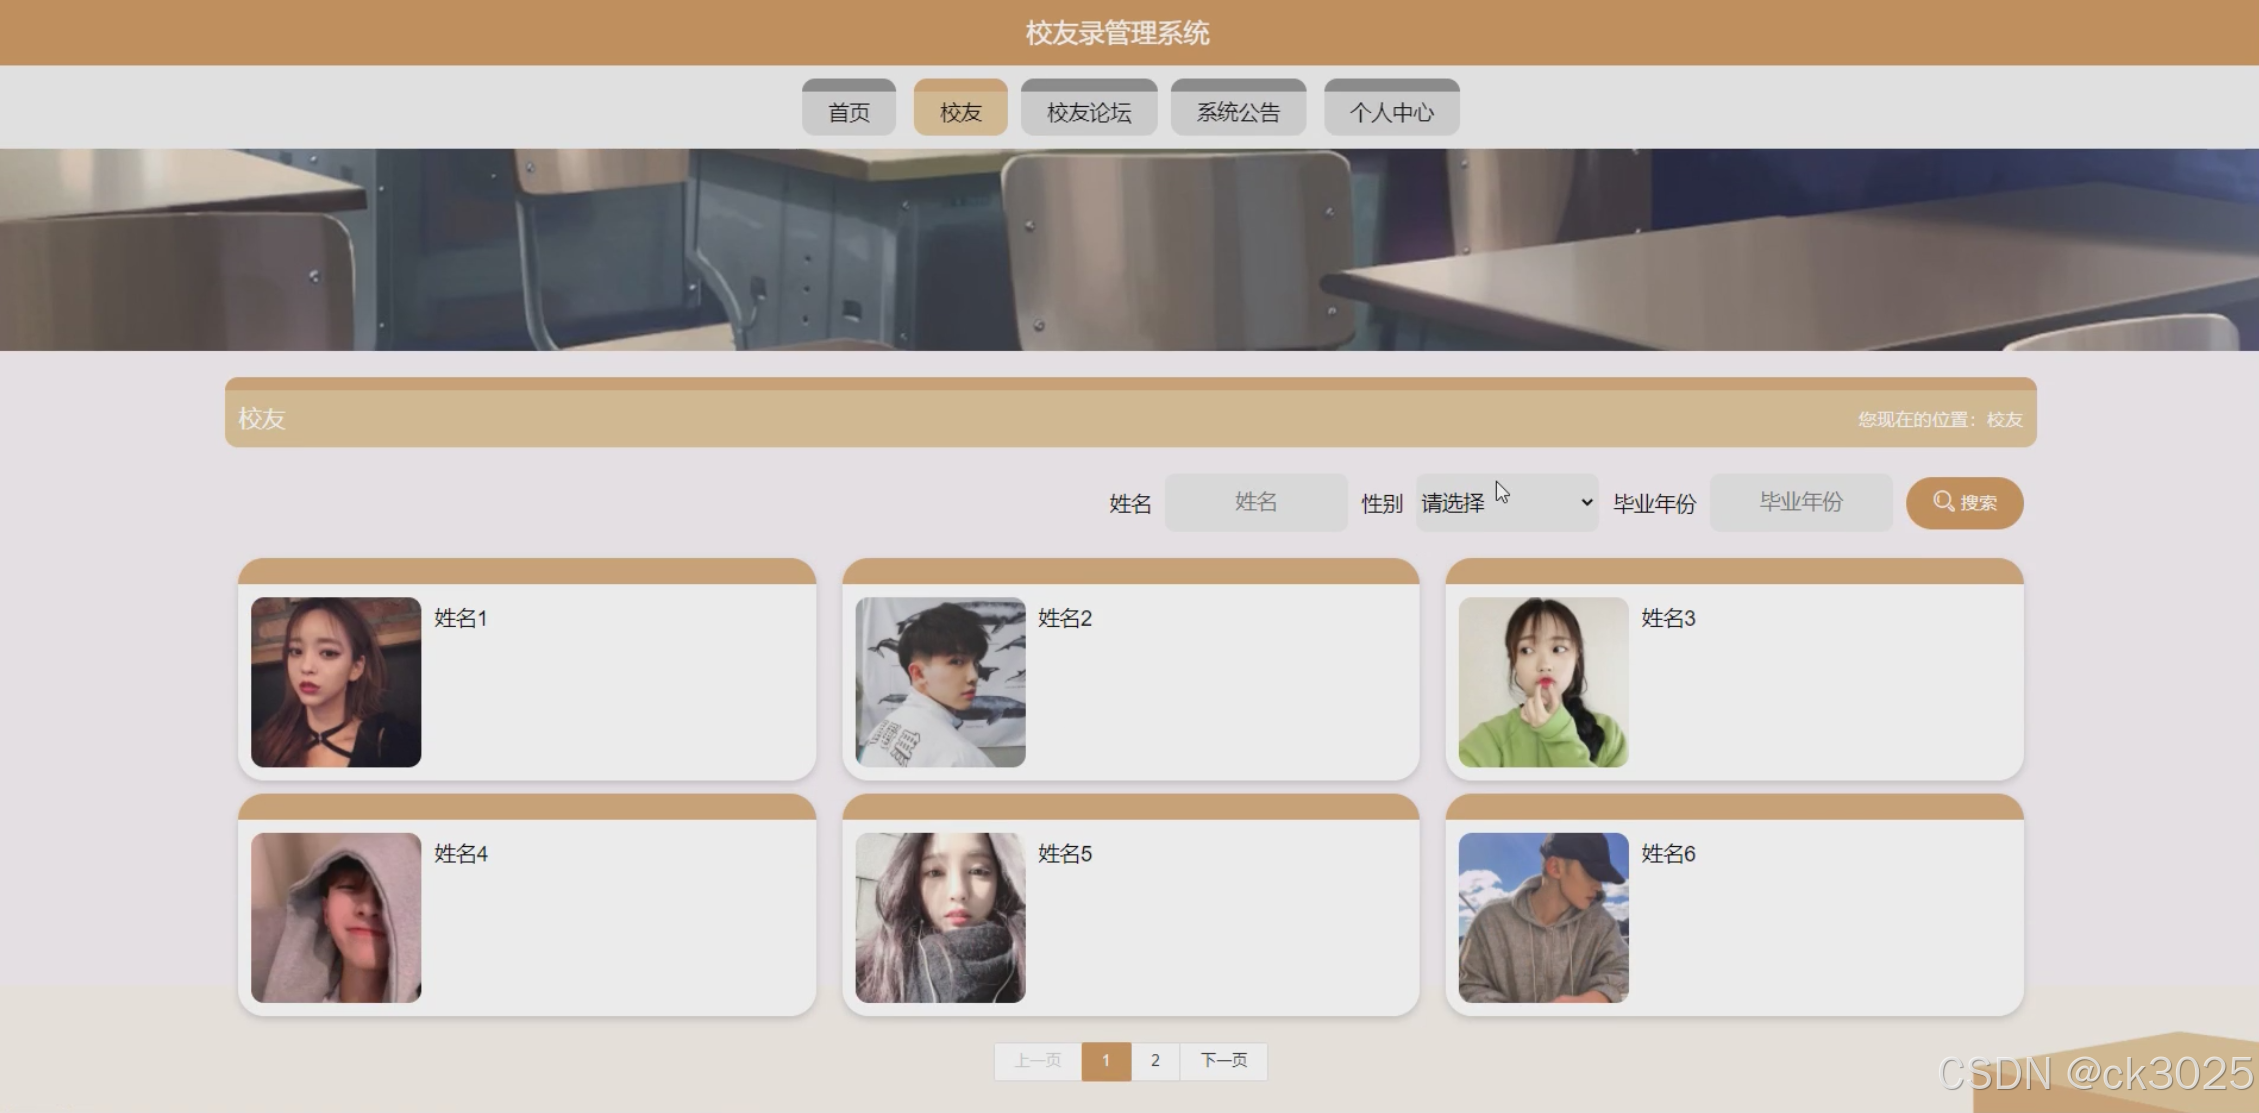Select the 姓名3 profile thumbnail

coord(1543,682)
